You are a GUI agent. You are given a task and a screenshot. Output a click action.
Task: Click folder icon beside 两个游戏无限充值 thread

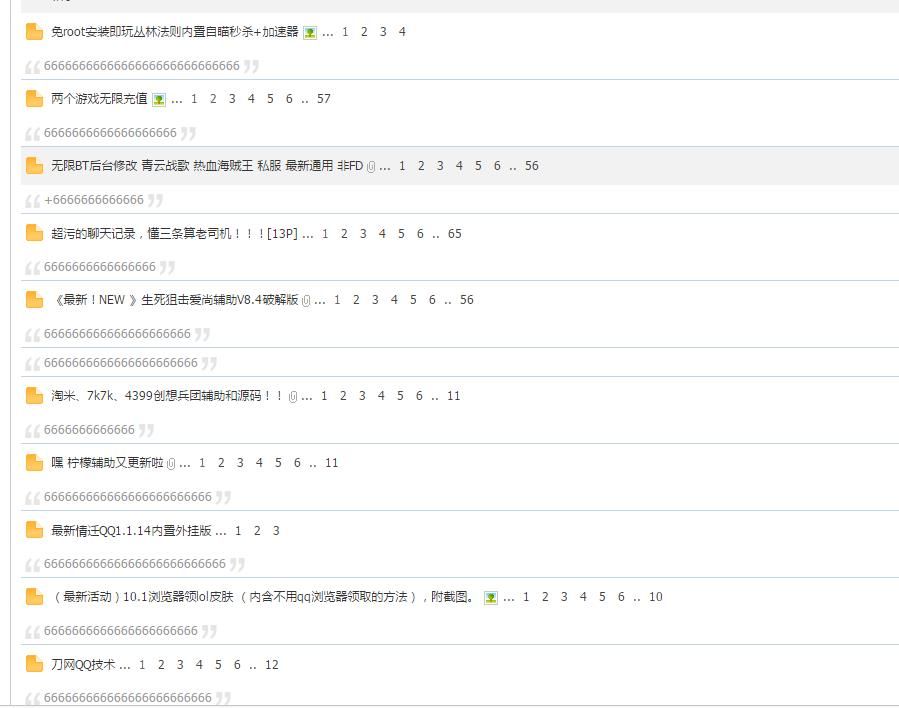tap(34, 99)
